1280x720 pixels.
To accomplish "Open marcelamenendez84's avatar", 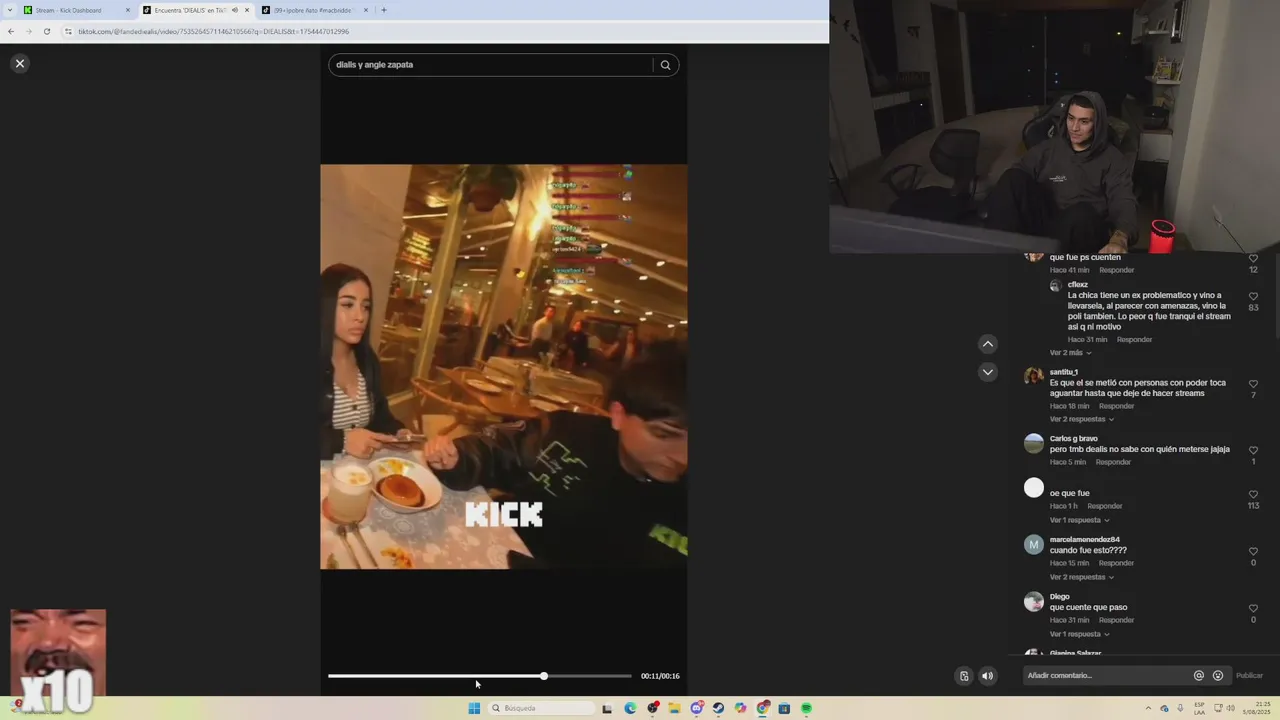I will 1034,544.
